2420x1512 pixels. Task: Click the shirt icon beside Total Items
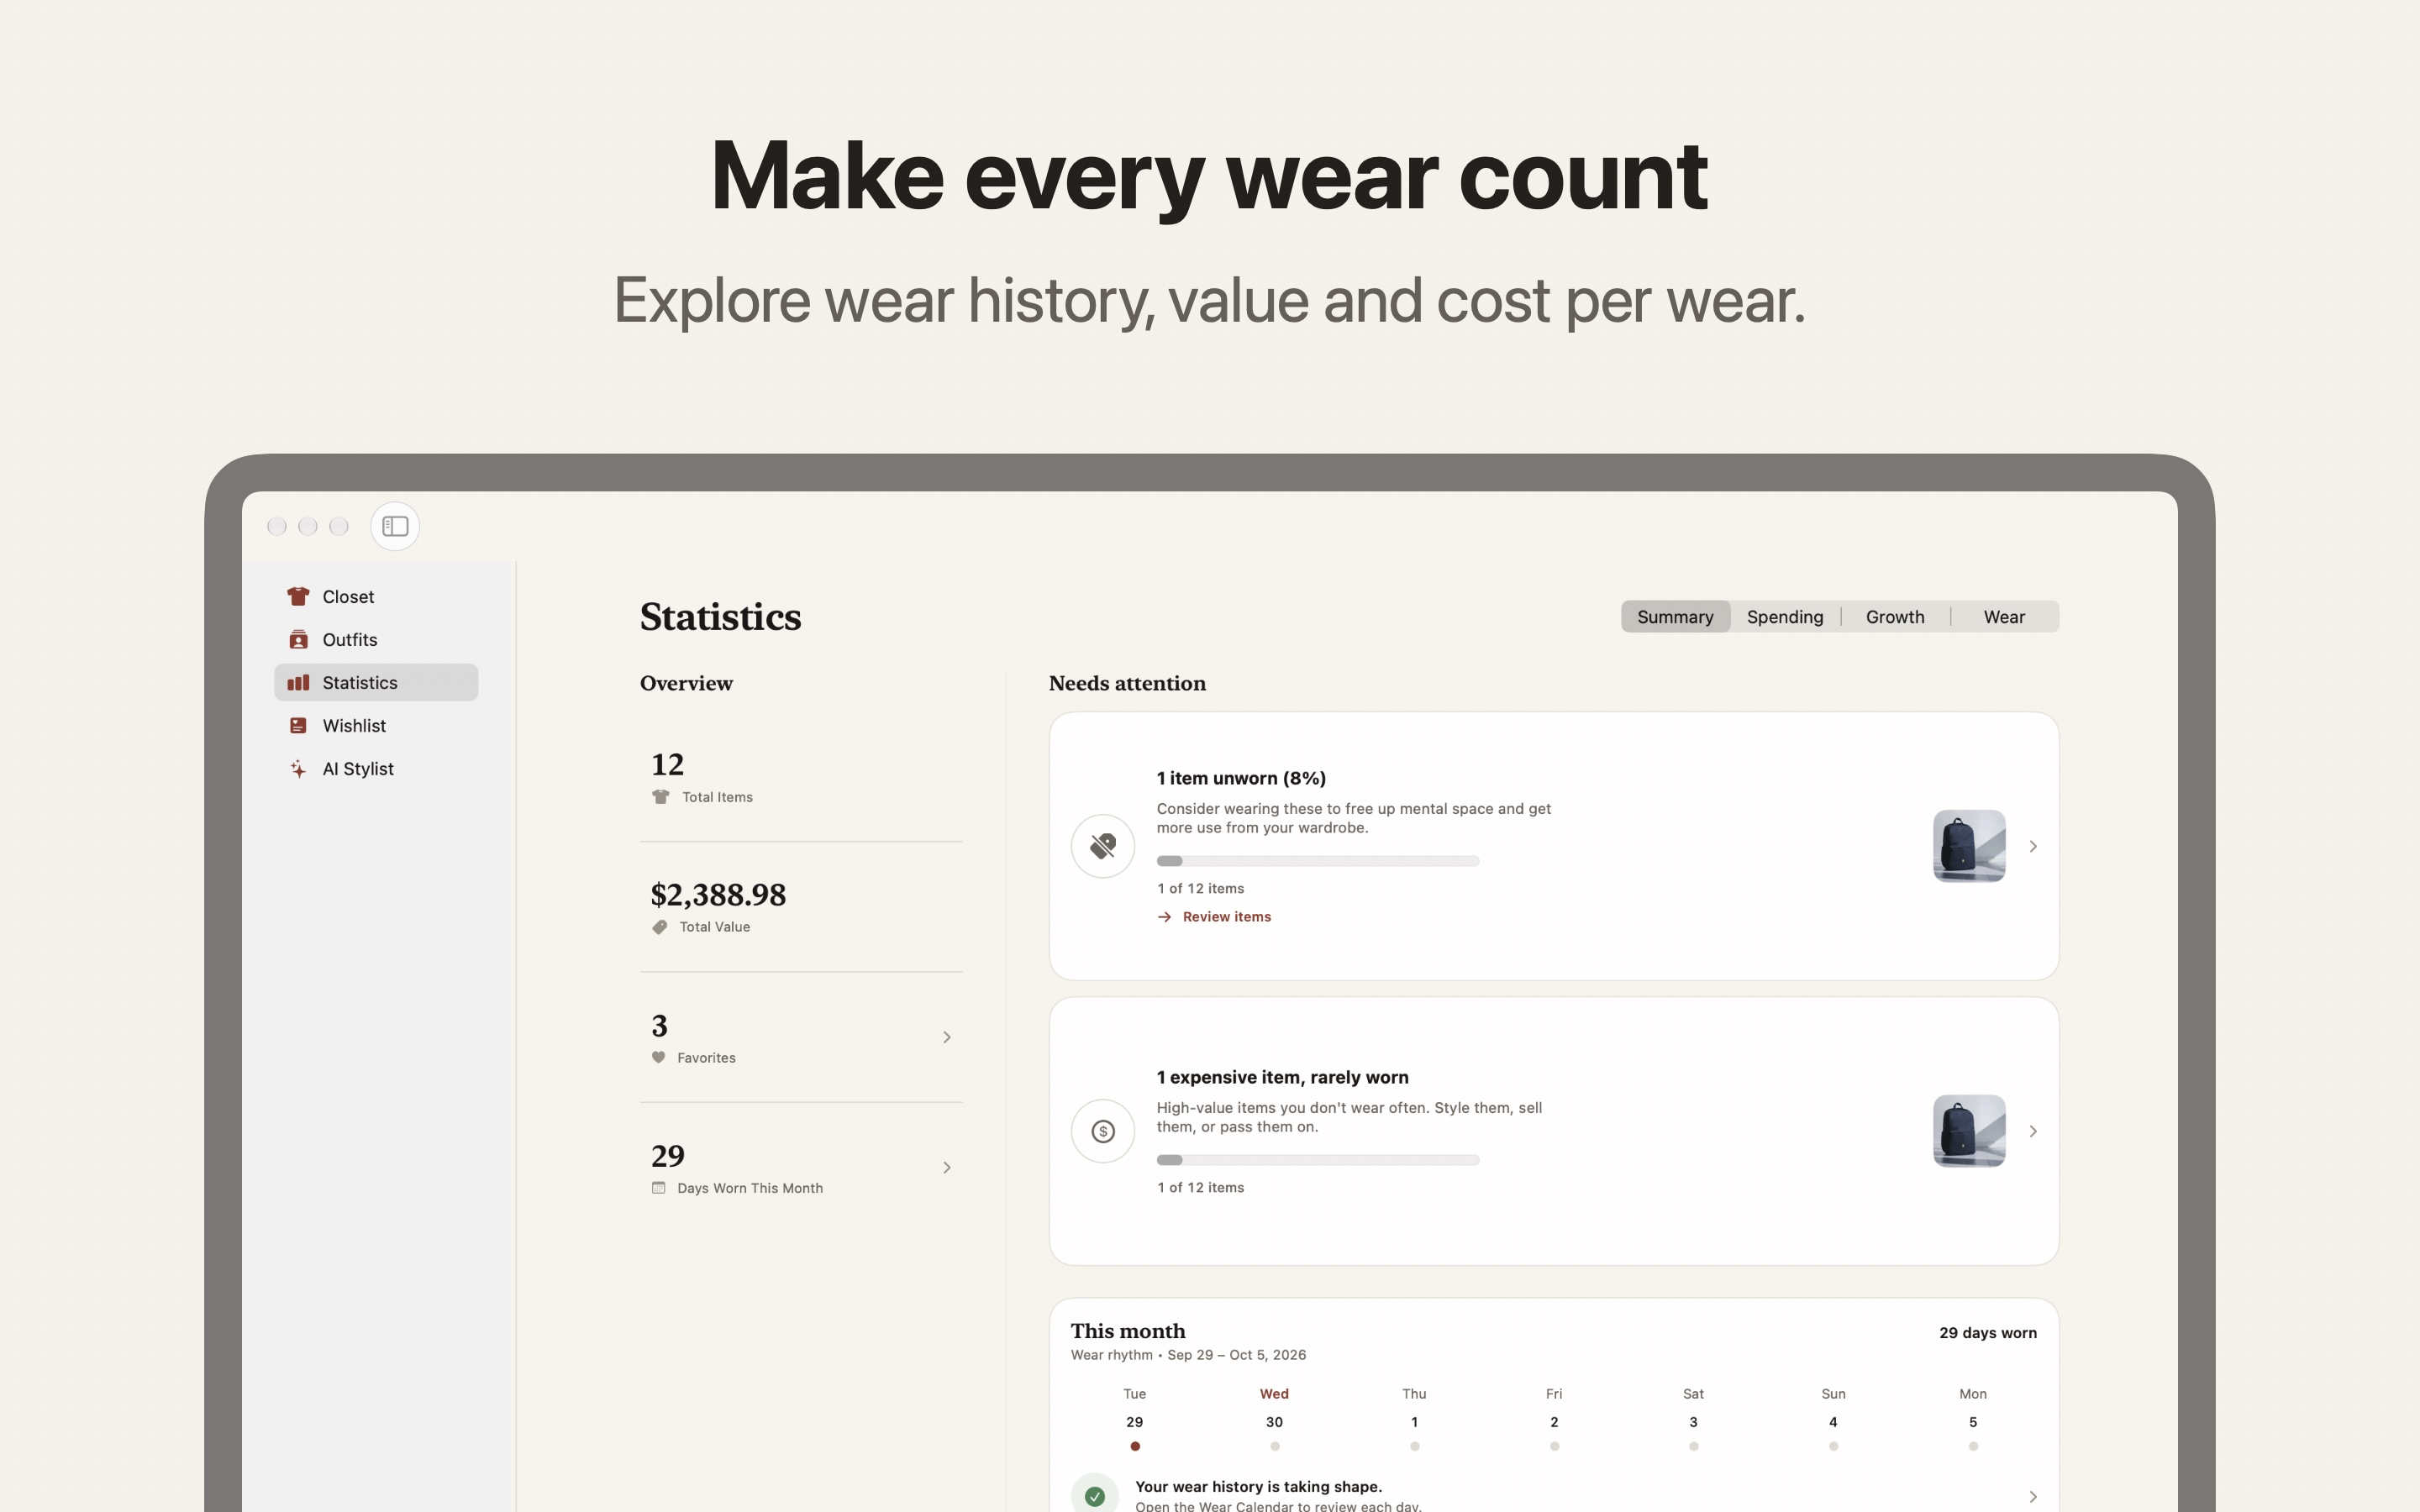(660, 797)
